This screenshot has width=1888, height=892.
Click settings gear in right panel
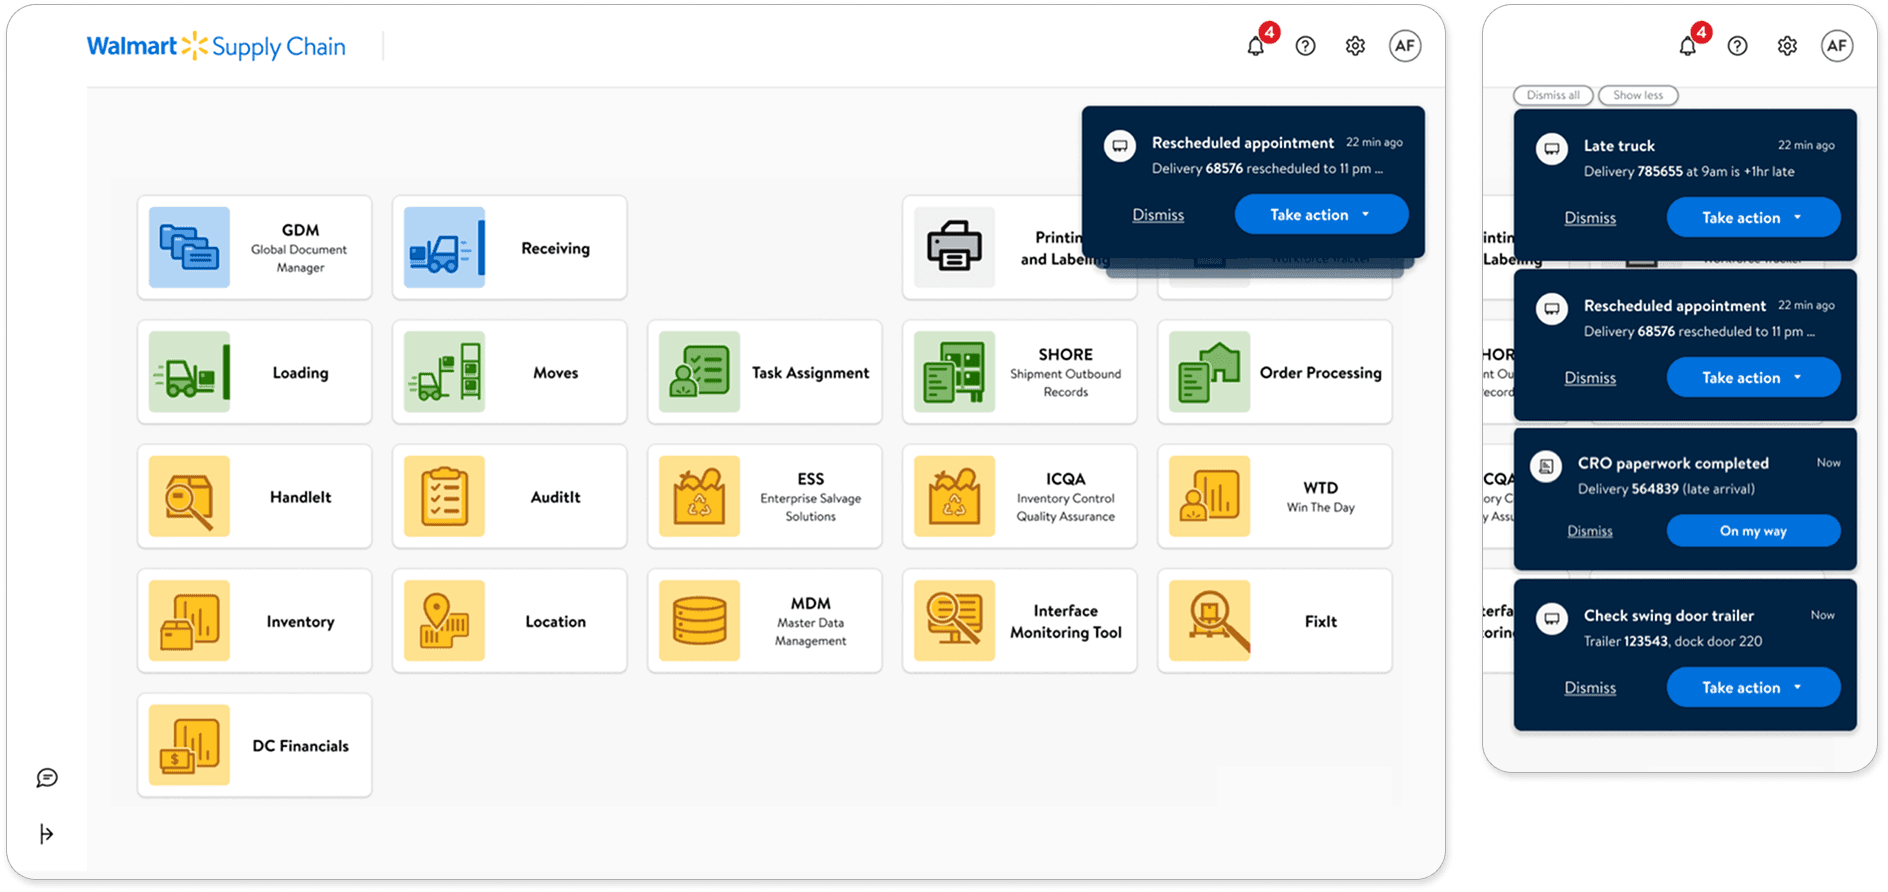pyautogui.click(x=1787, y=46)
